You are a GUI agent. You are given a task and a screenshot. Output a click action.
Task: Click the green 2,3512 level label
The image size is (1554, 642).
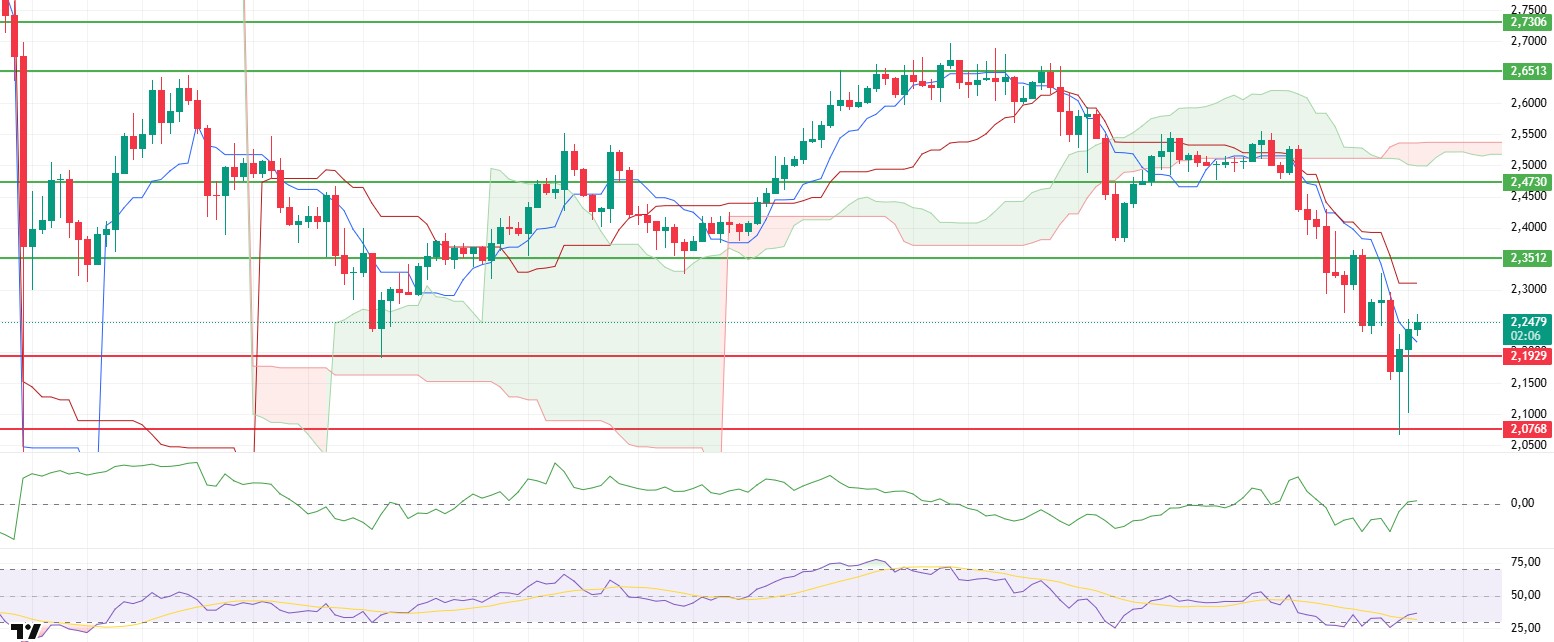click(1526, 258)
